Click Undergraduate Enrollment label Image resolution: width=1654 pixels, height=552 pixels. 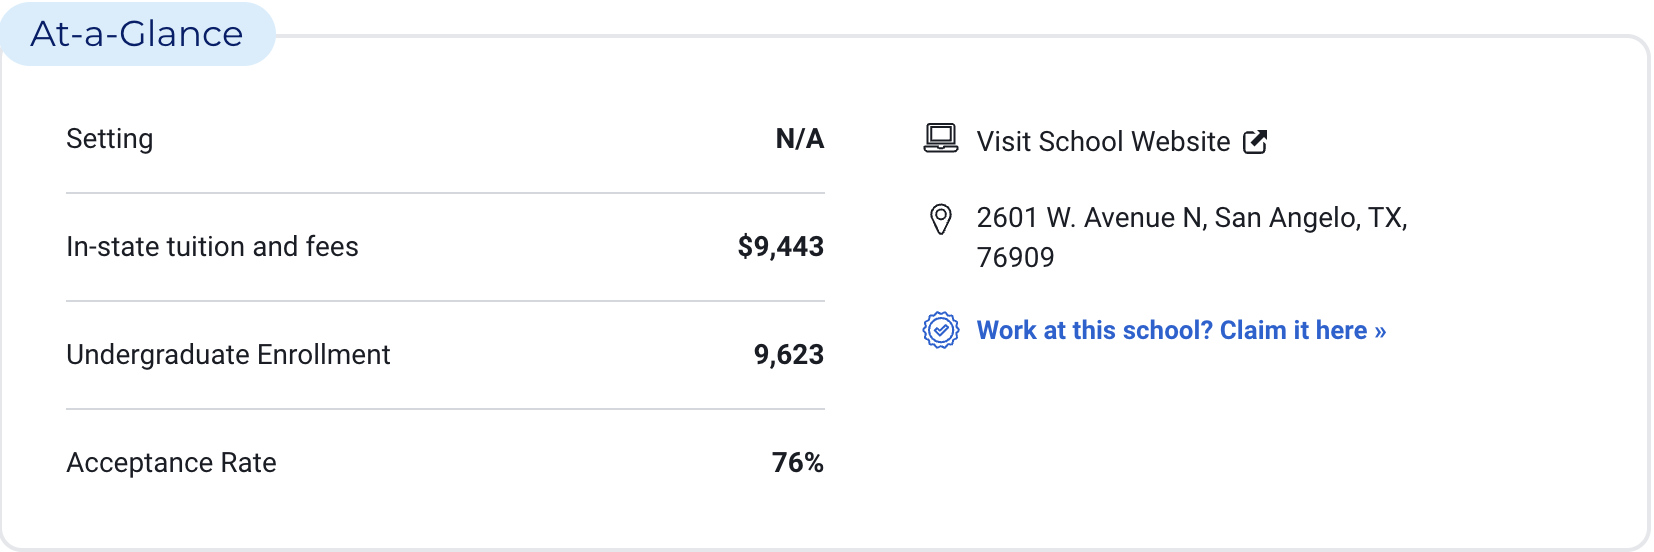[228, 355]
